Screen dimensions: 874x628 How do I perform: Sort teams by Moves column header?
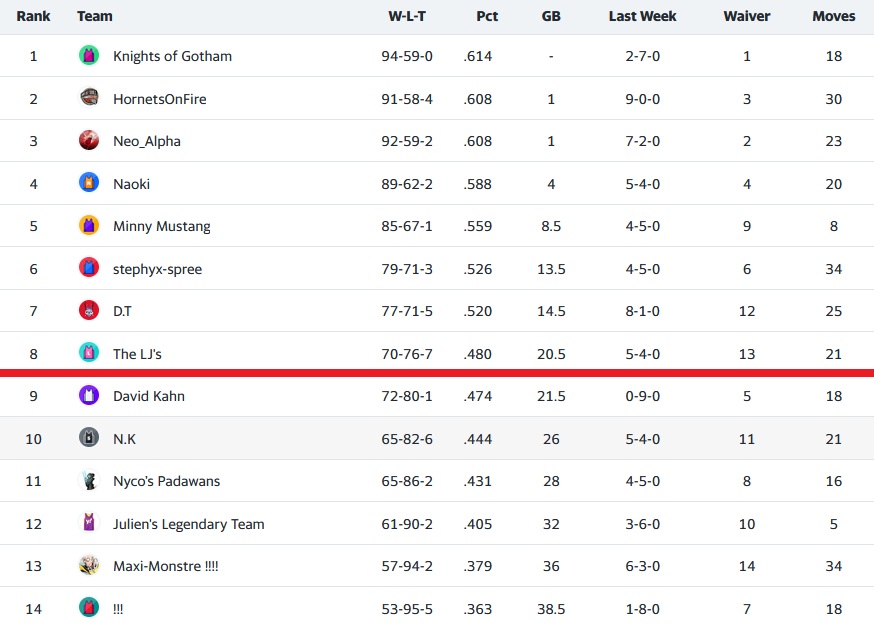coord(833,16)
